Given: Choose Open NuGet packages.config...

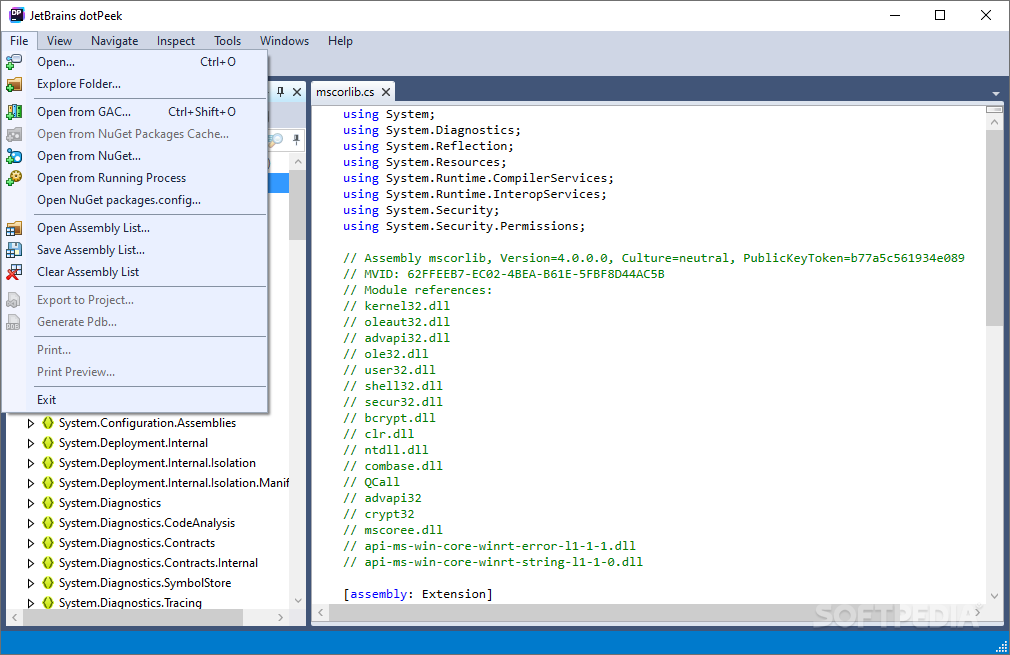Looking at the screenshot, I should 136,200.
